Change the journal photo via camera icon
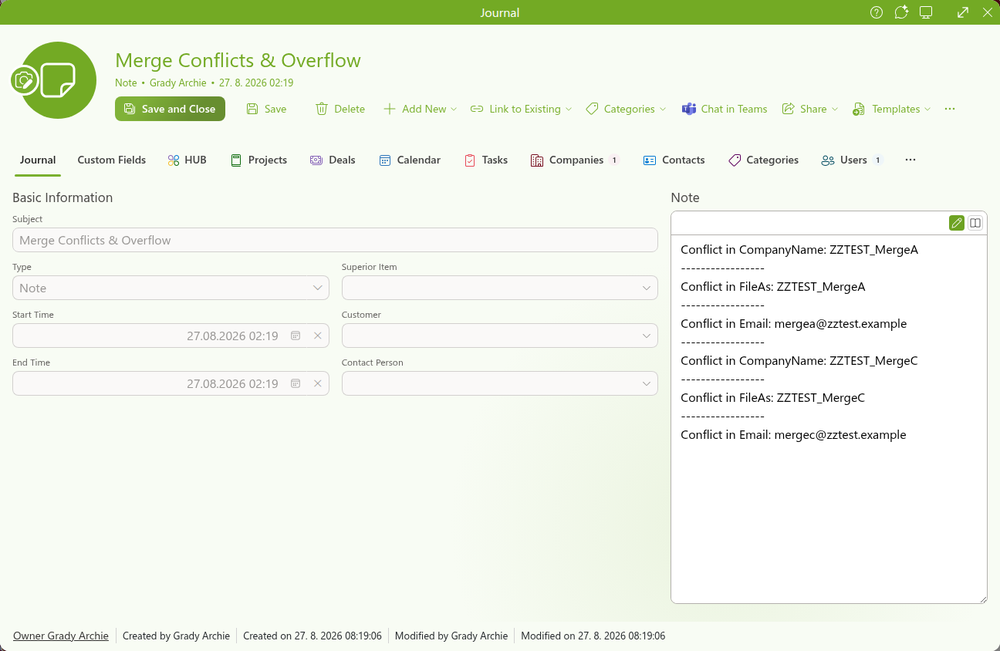 tap(24, 81)
